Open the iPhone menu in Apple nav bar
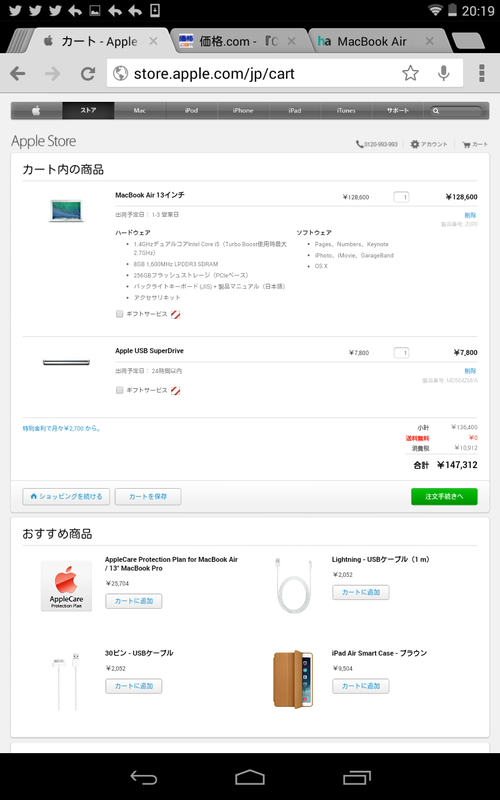 coord(243,110)
